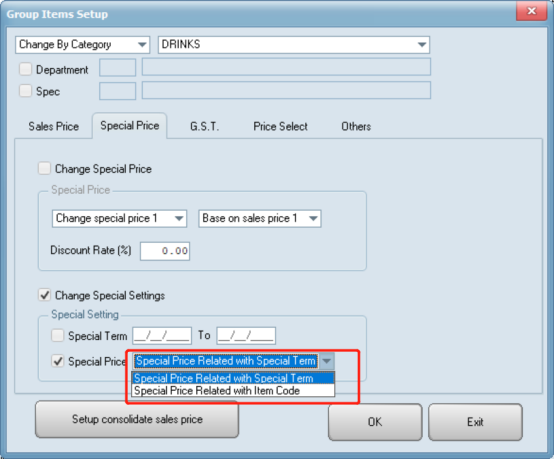Select the Others tab

(x=356, y=126)
